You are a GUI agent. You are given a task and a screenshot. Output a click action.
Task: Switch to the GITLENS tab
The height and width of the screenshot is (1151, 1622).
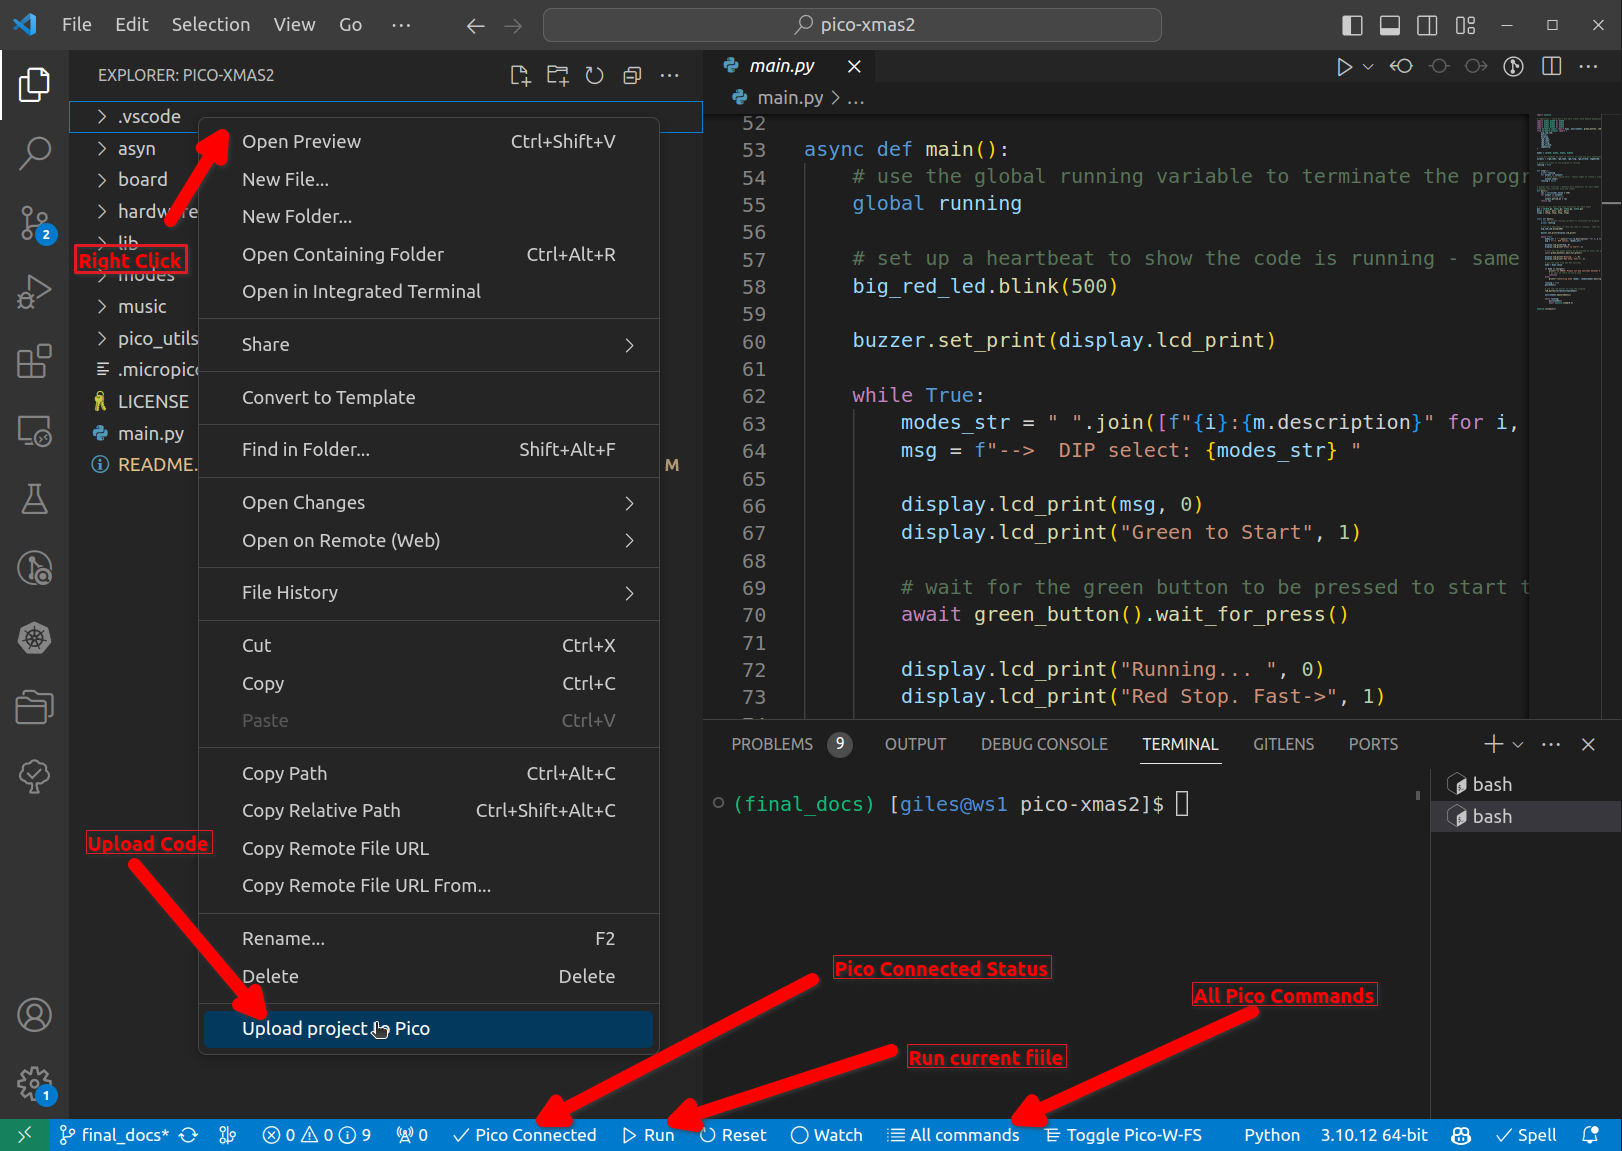pyautogui.click(x=1284, y=744)
